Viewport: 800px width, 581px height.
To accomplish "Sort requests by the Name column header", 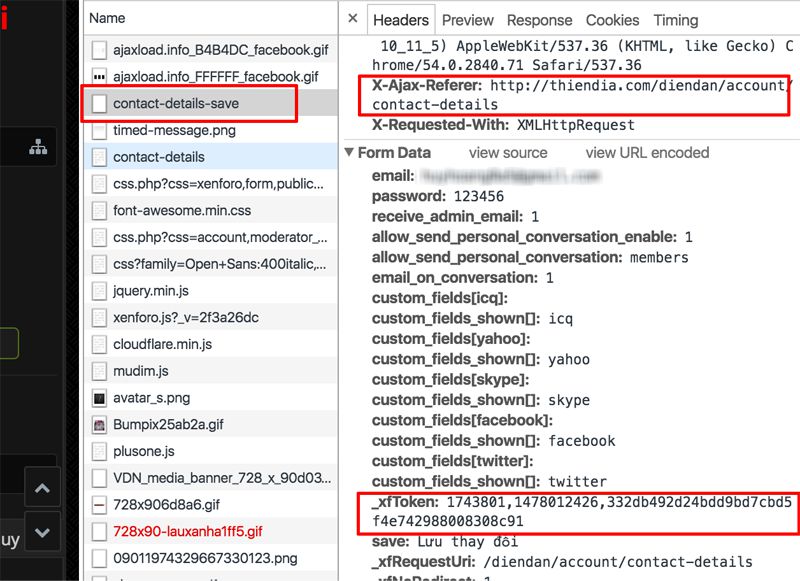I will [x=107, y=18].
